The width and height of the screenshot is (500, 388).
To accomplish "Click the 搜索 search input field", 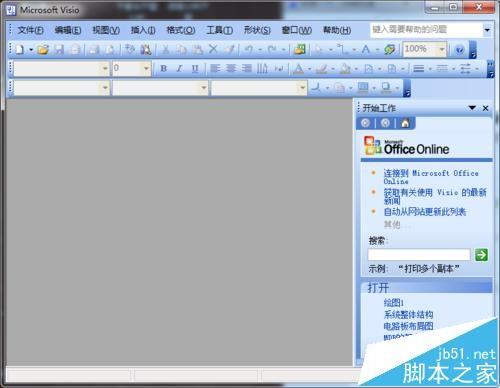I will click(x=419, y=255).
